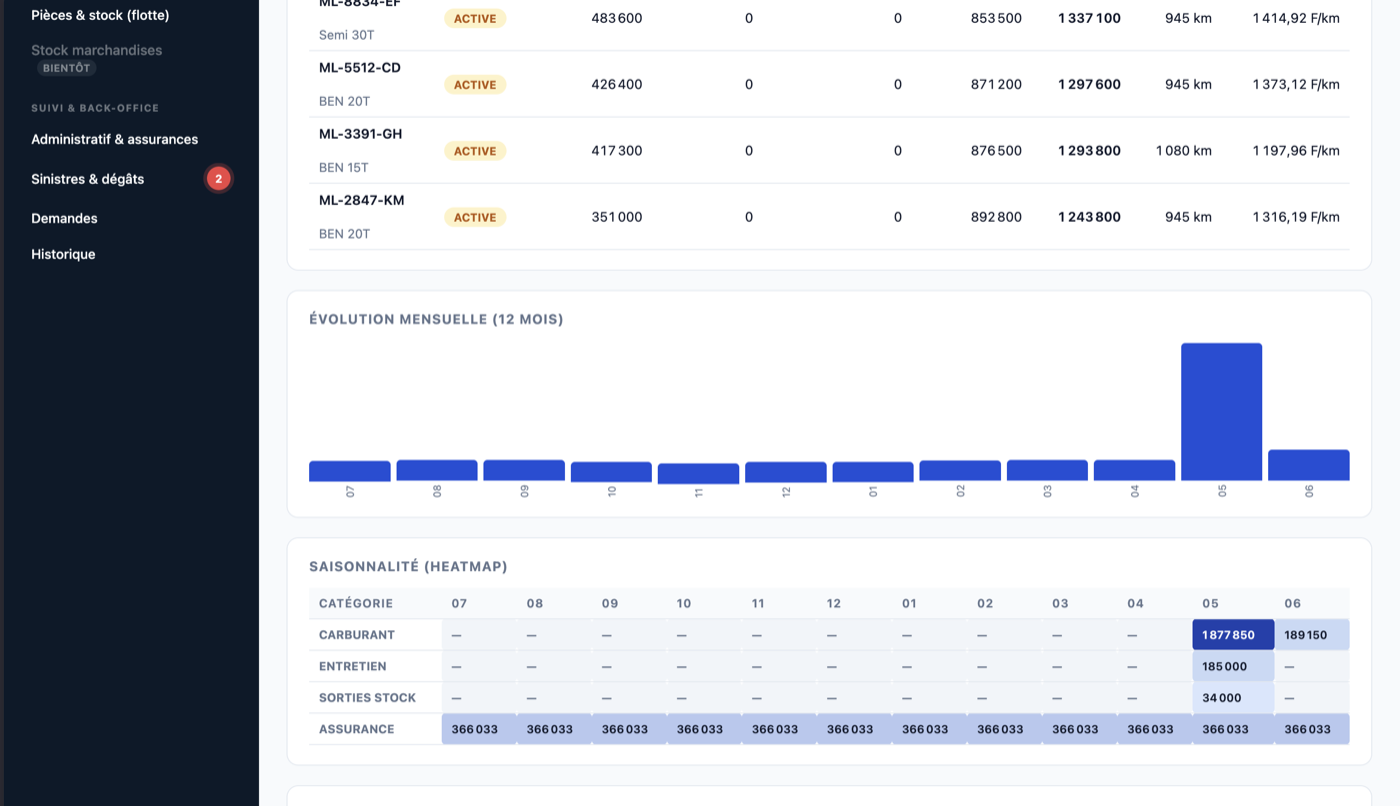
Task: Select the bold total 1 297 600
Action: point(1089,85)
